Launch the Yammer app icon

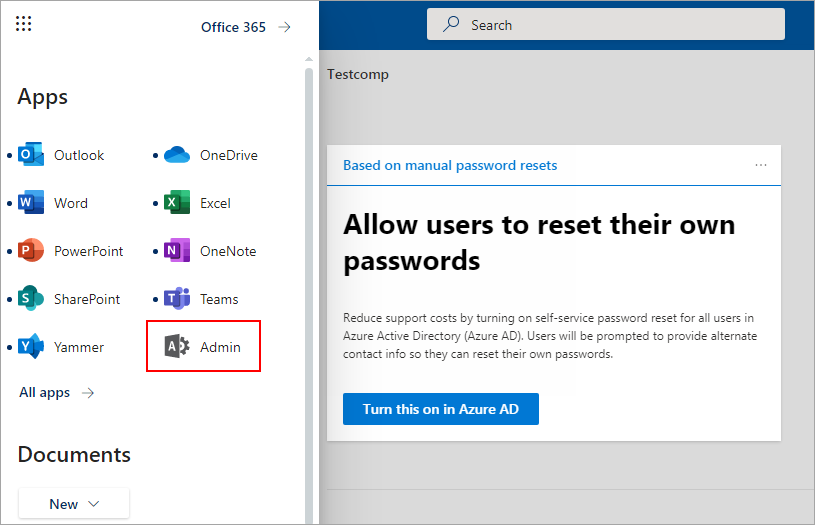(x=32, y=347)
